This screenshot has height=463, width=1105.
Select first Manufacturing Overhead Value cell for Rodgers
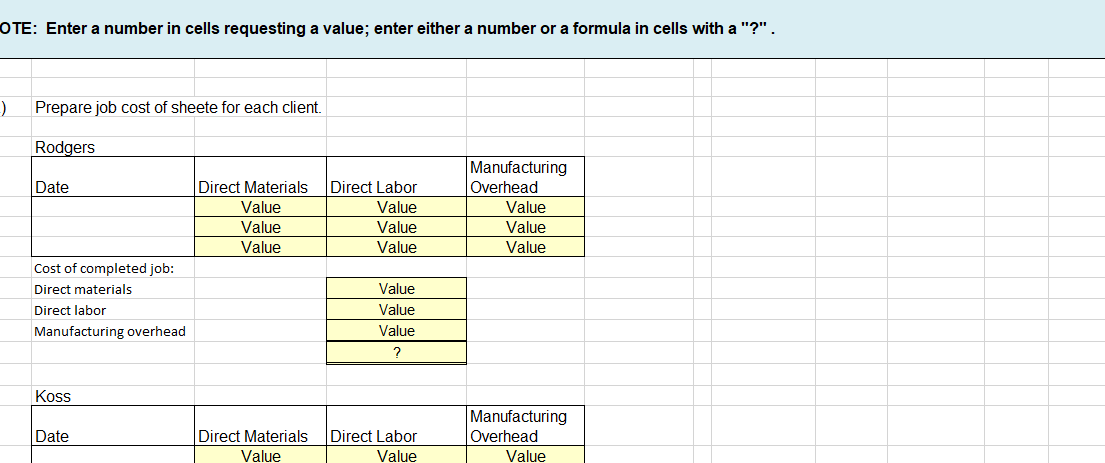525,207
